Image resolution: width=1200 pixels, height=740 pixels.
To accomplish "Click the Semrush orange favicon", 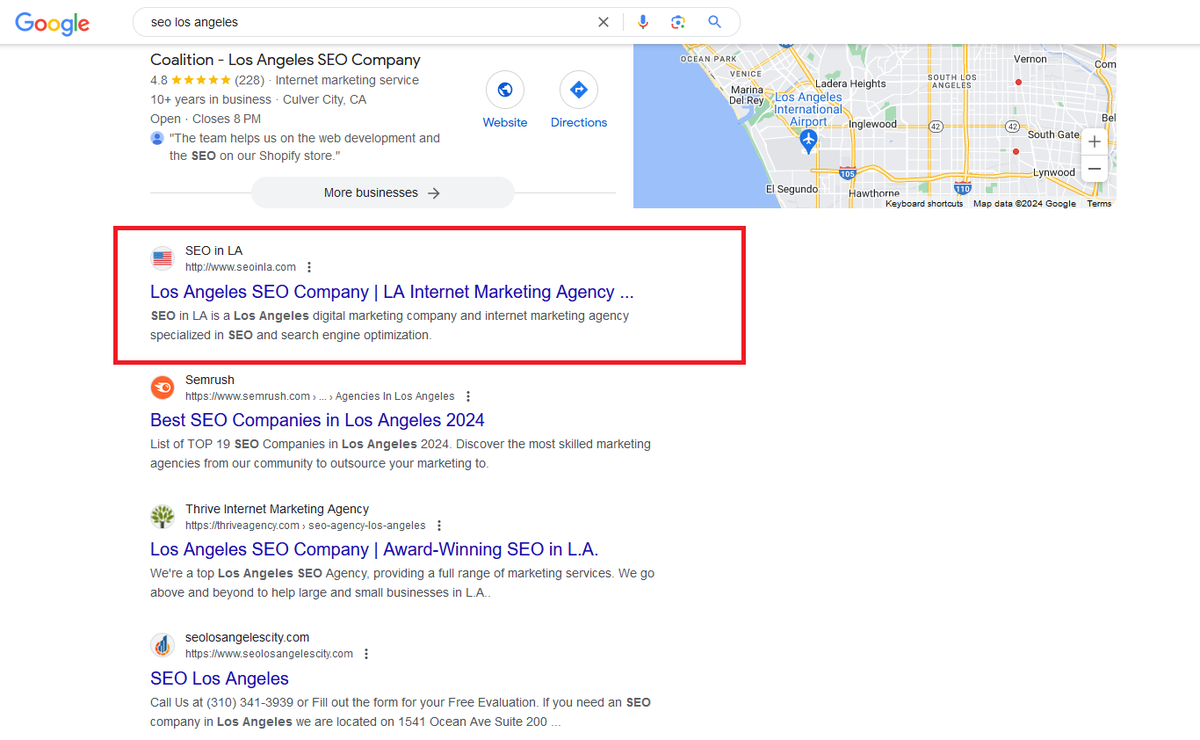I will [x=162, y=388].
